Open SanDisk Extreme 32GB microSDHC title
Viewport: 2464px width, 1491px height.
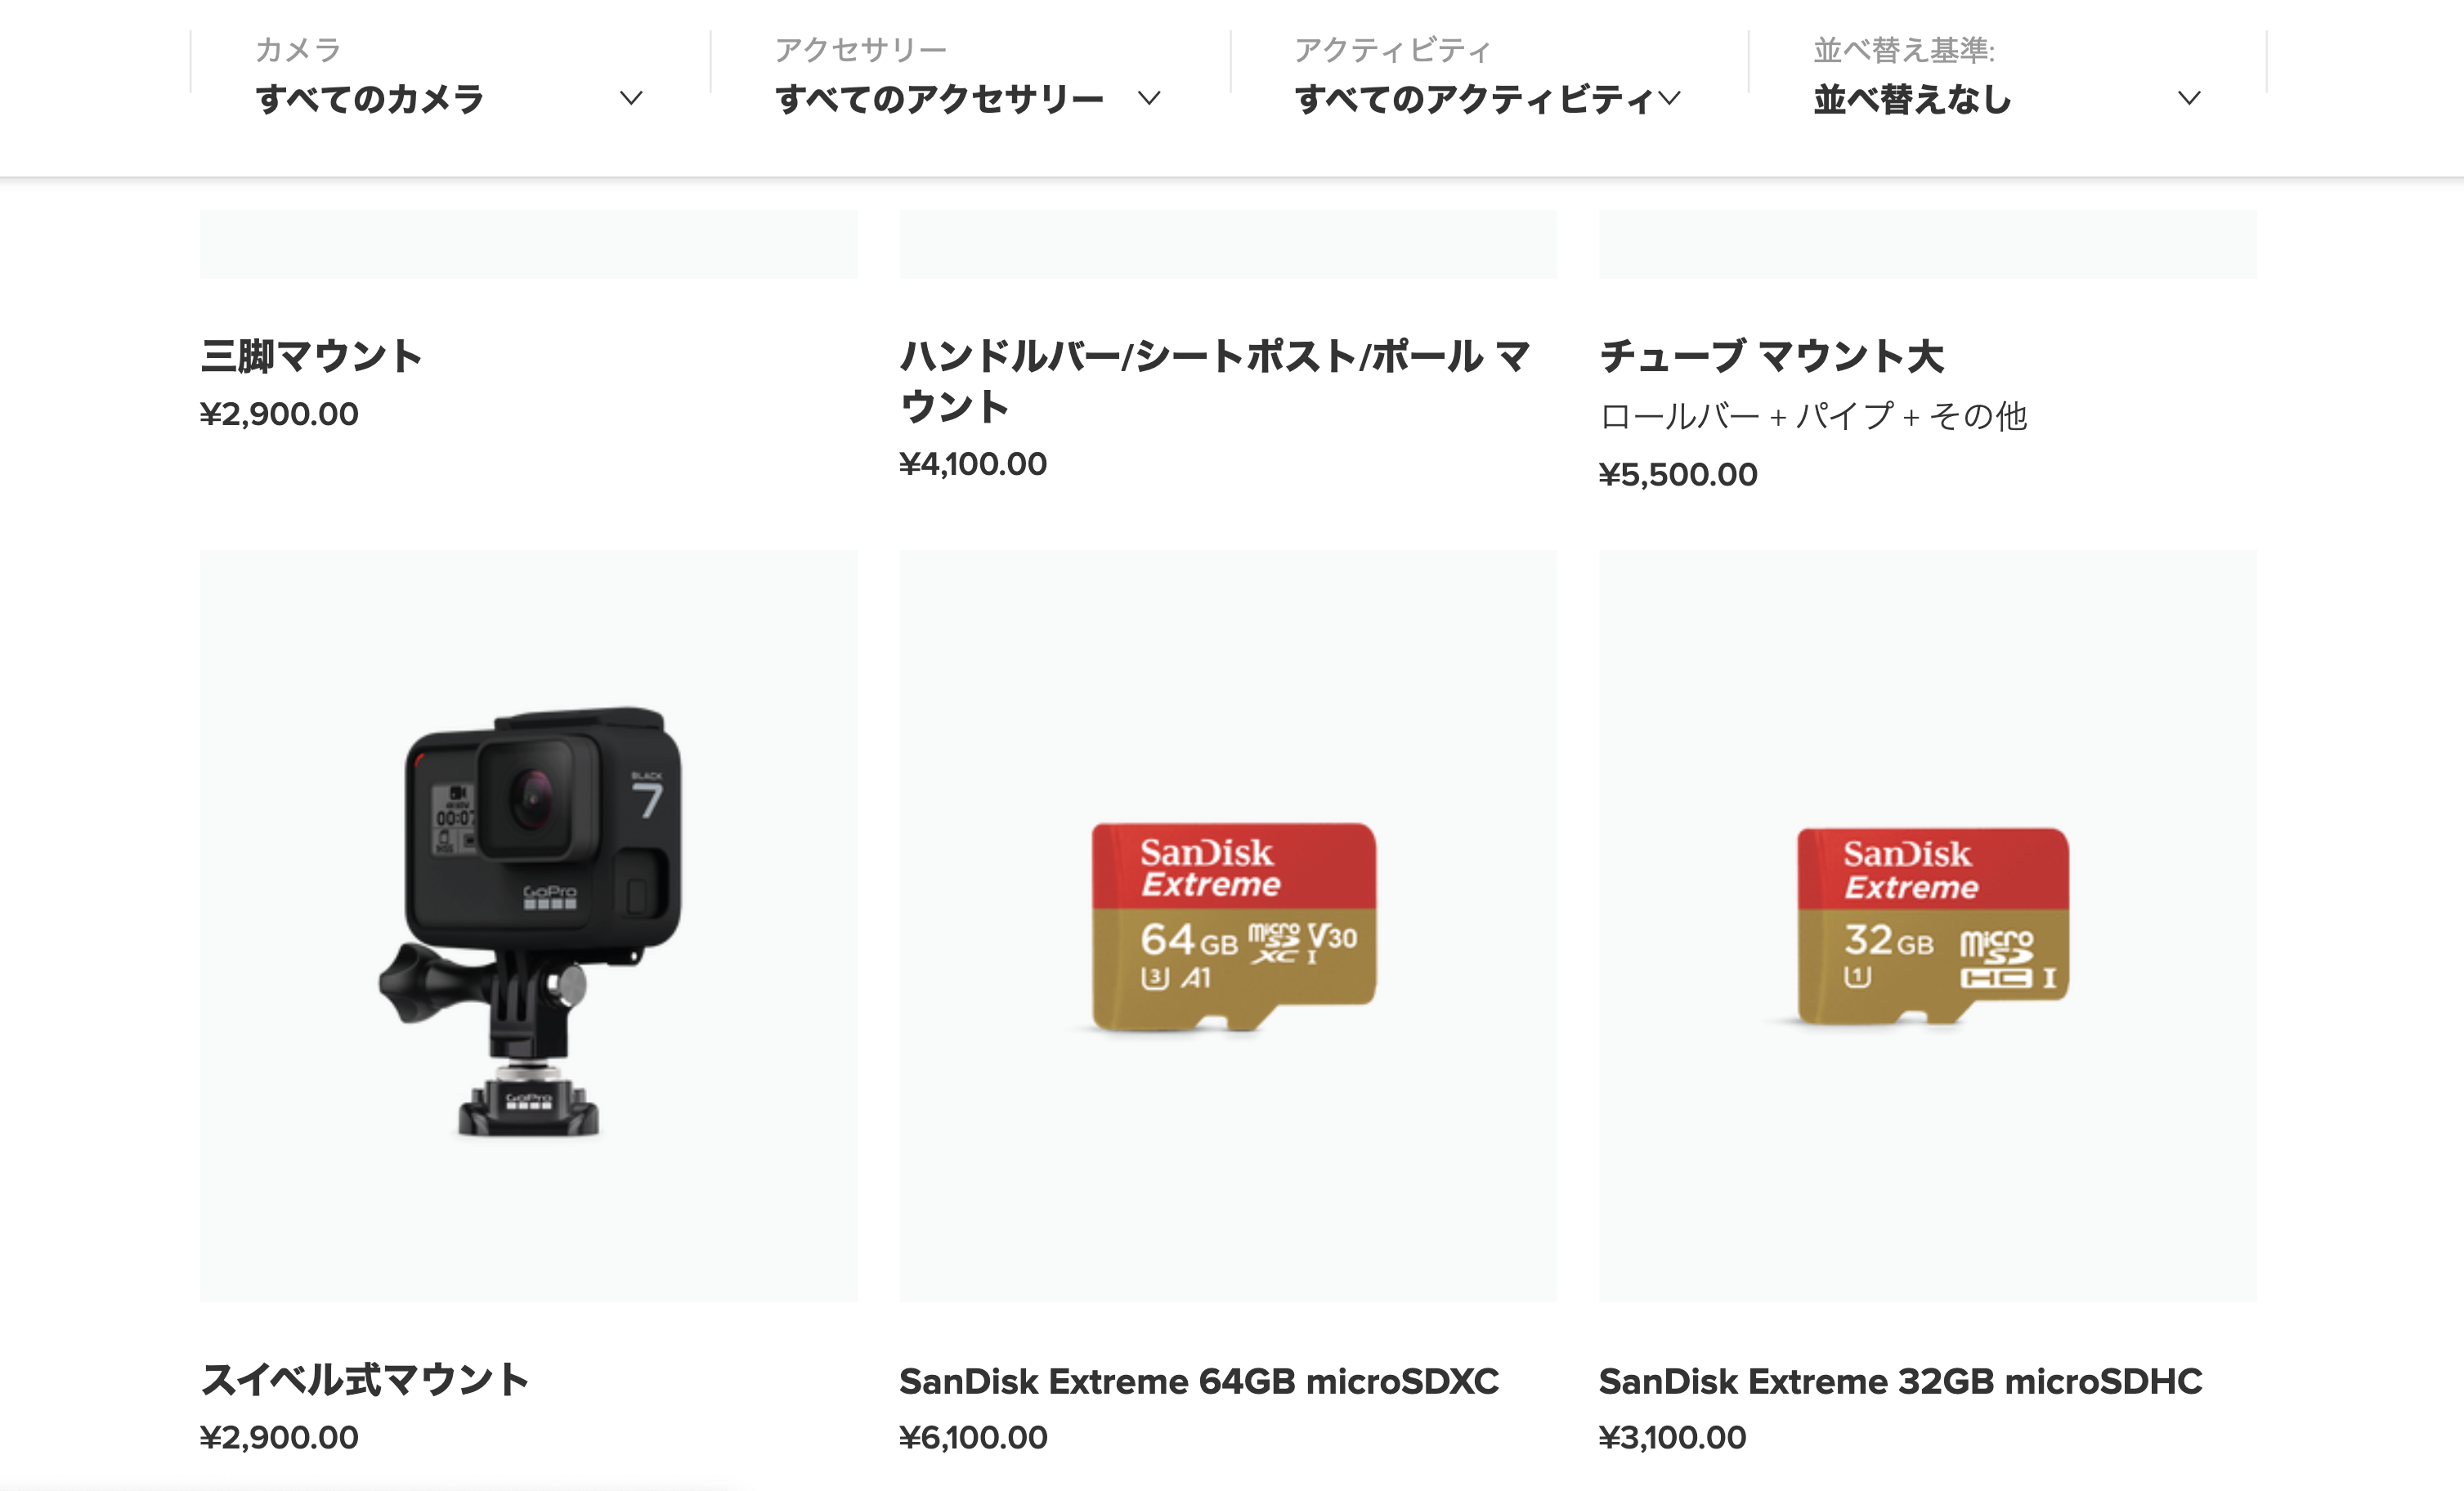1900,1381
